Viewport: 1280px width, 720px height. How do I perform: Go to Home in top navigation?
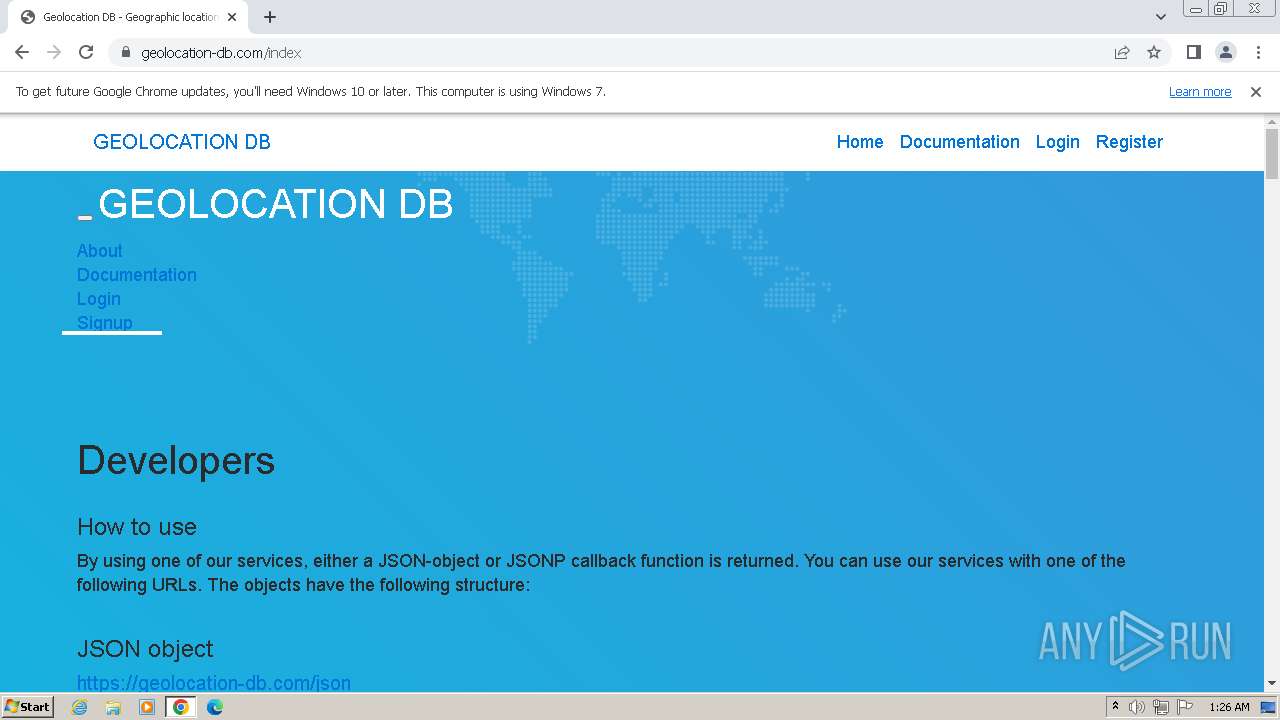[860, 142]
